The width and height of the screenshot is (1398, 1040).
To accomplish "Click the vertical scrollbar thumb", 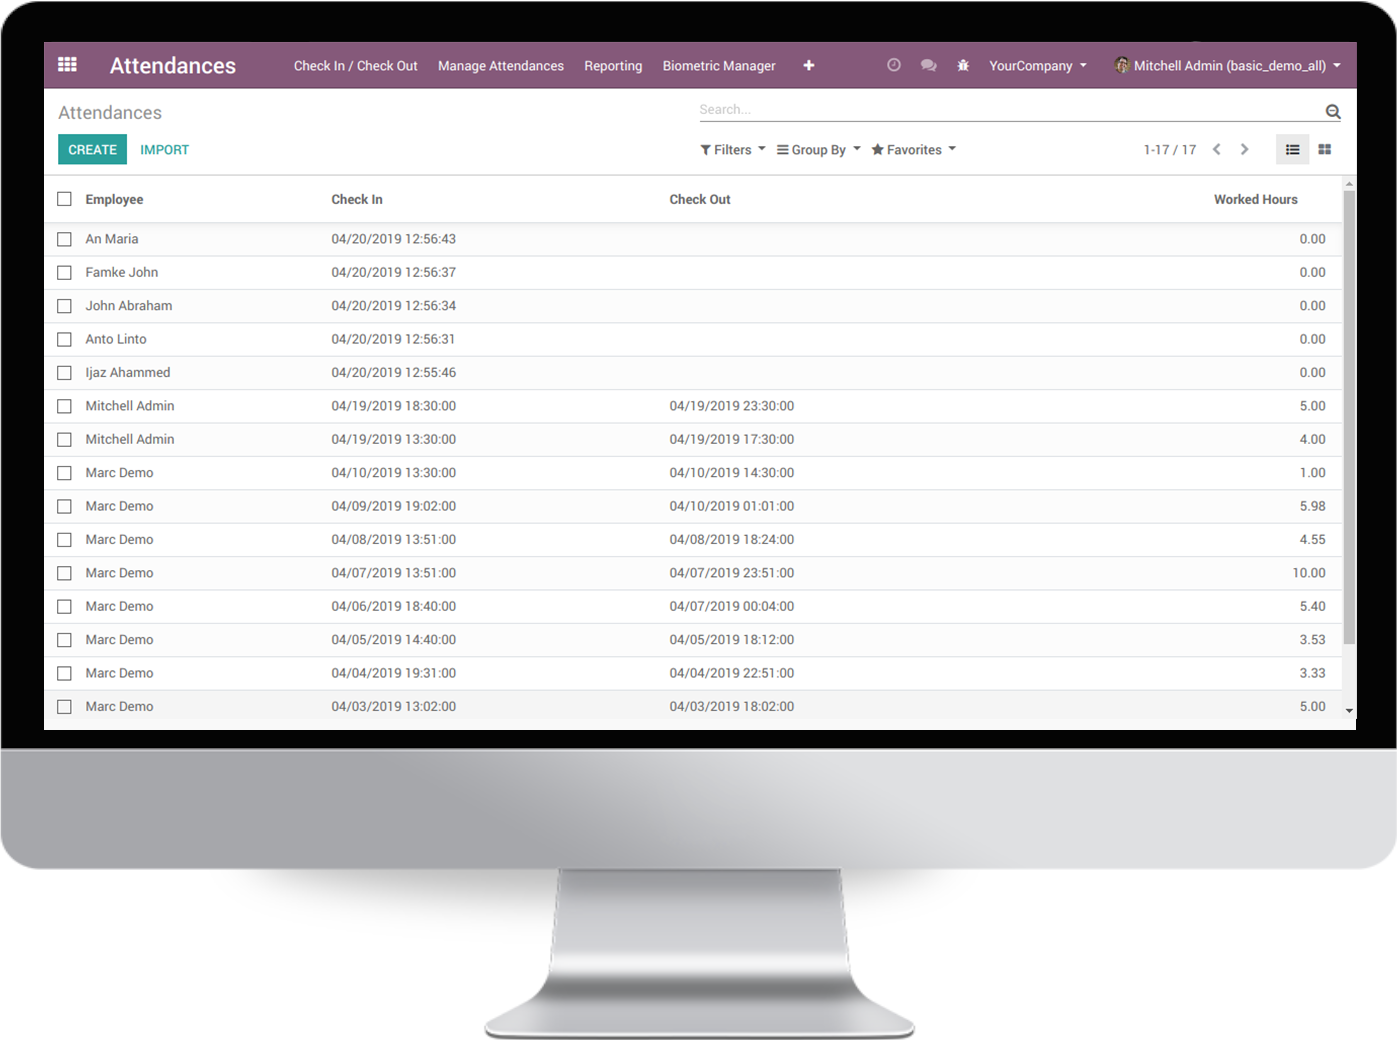I will 1349,417.
